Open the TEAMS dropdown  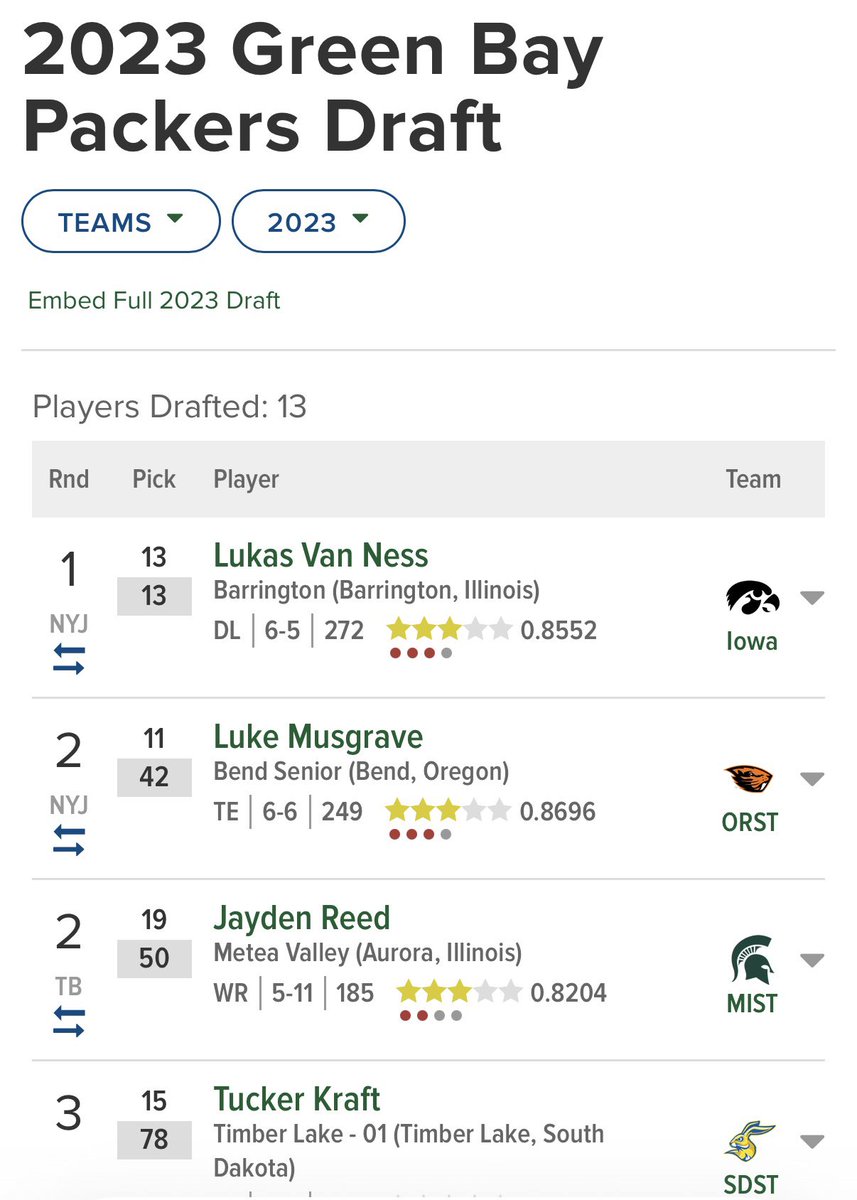[x=121, y=222]
